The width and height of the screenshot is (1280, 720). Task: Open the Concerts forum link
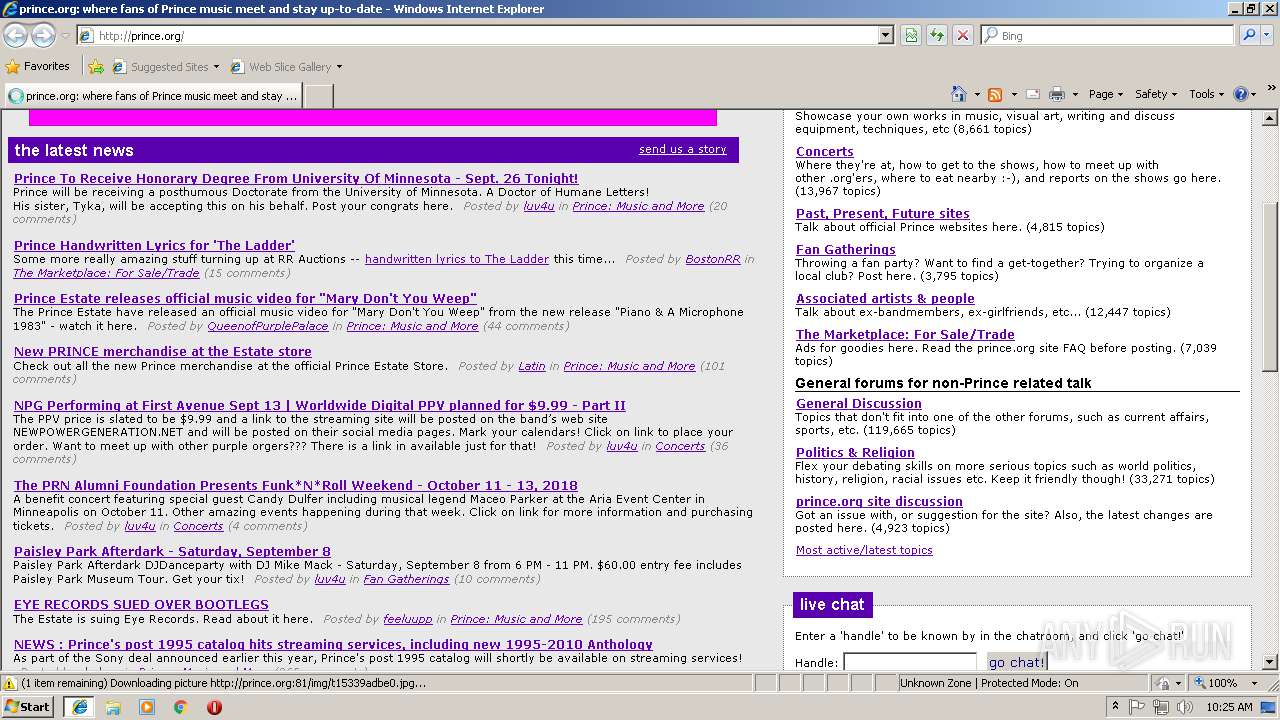click(825, 151)
